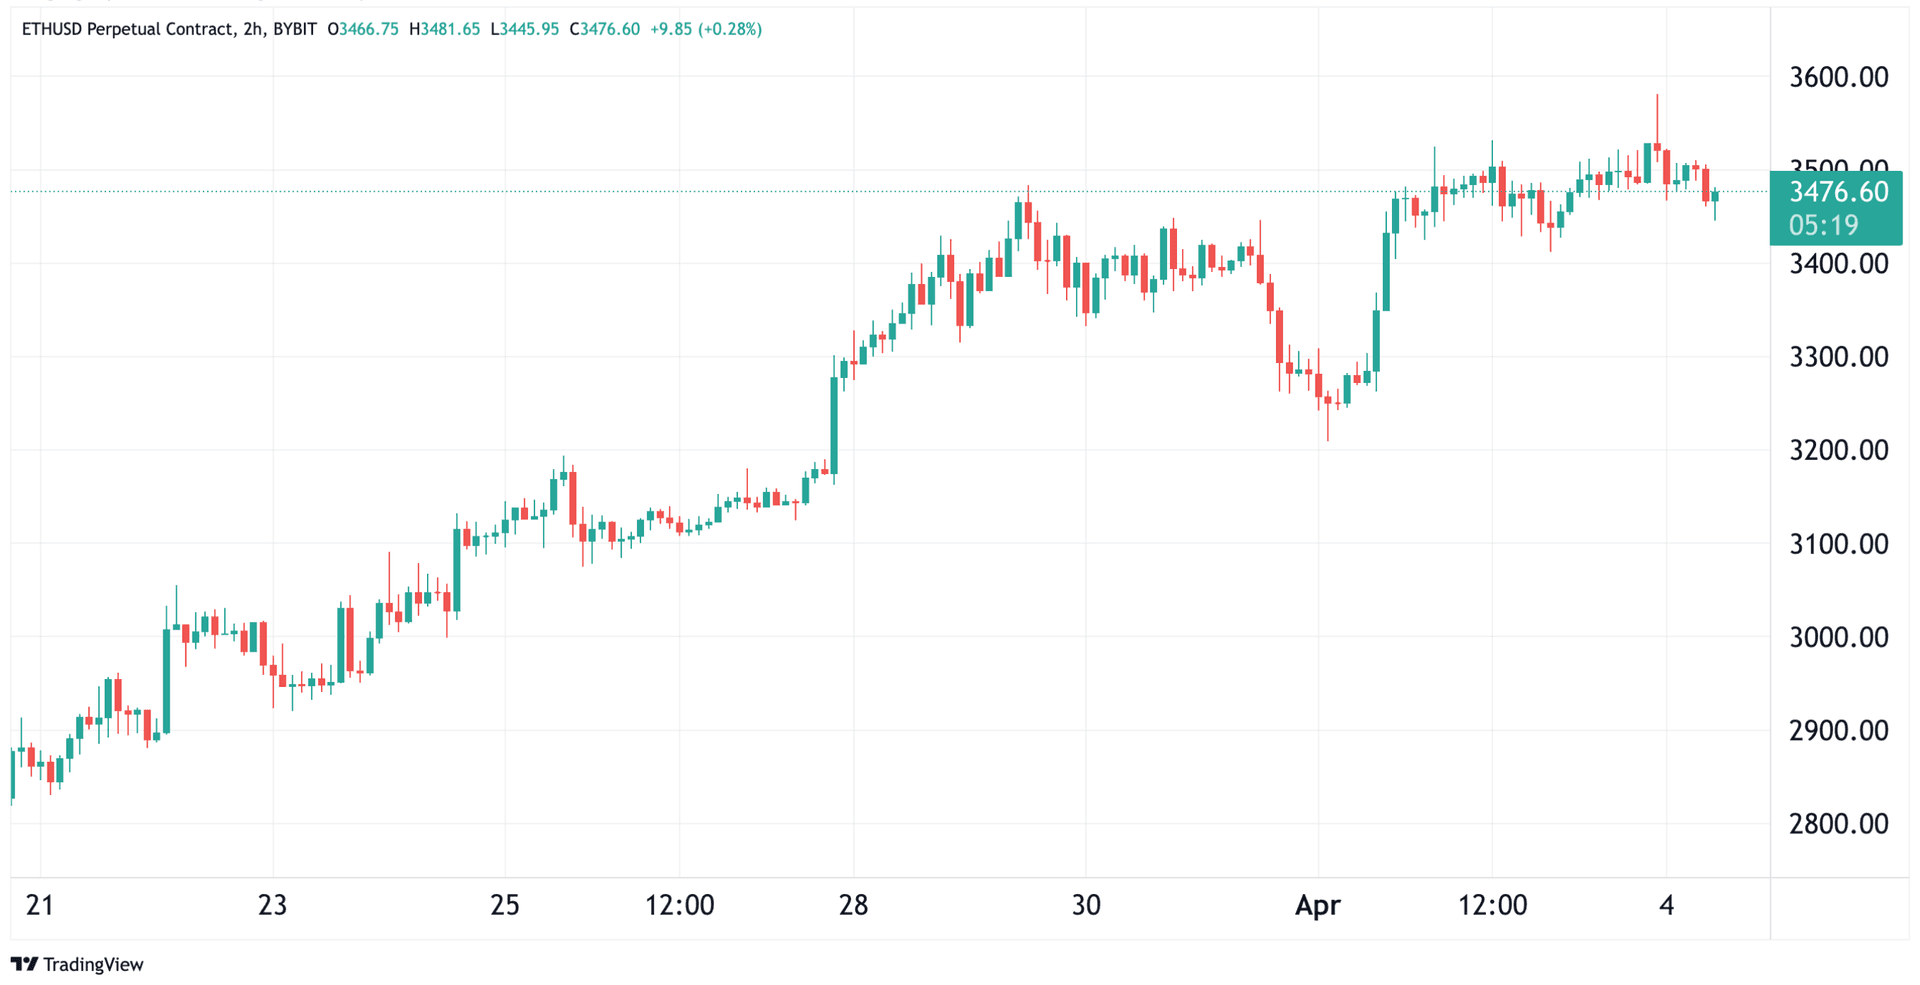Select the 28 date label on time axis
The width and height of the screenshot is (1920, 985).
pyautogui.click(x=853, y=905)
